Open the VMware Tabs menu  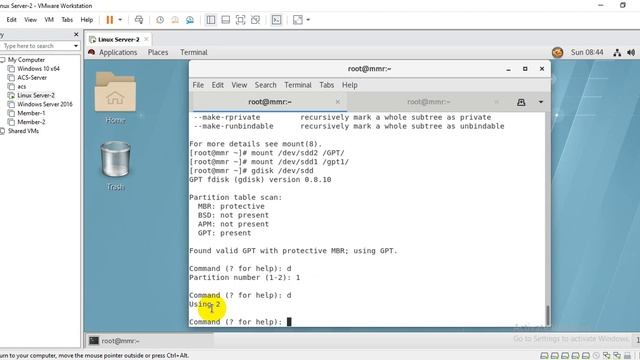(x=67, y=20)
